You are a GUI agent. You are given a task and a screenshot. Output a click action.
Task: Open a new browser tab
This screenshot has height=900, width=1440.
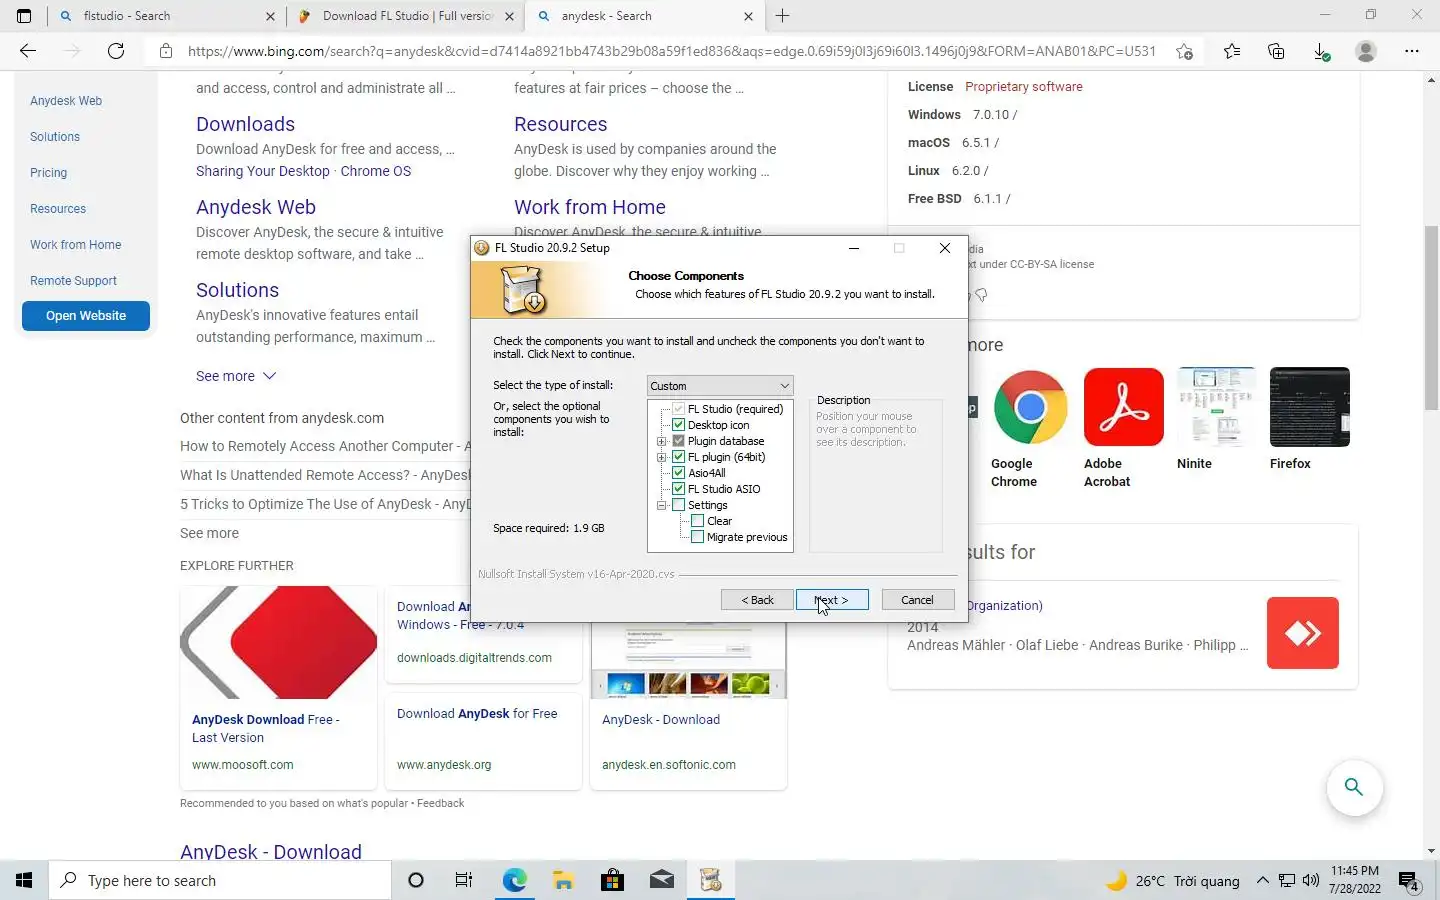click(783, 16)
